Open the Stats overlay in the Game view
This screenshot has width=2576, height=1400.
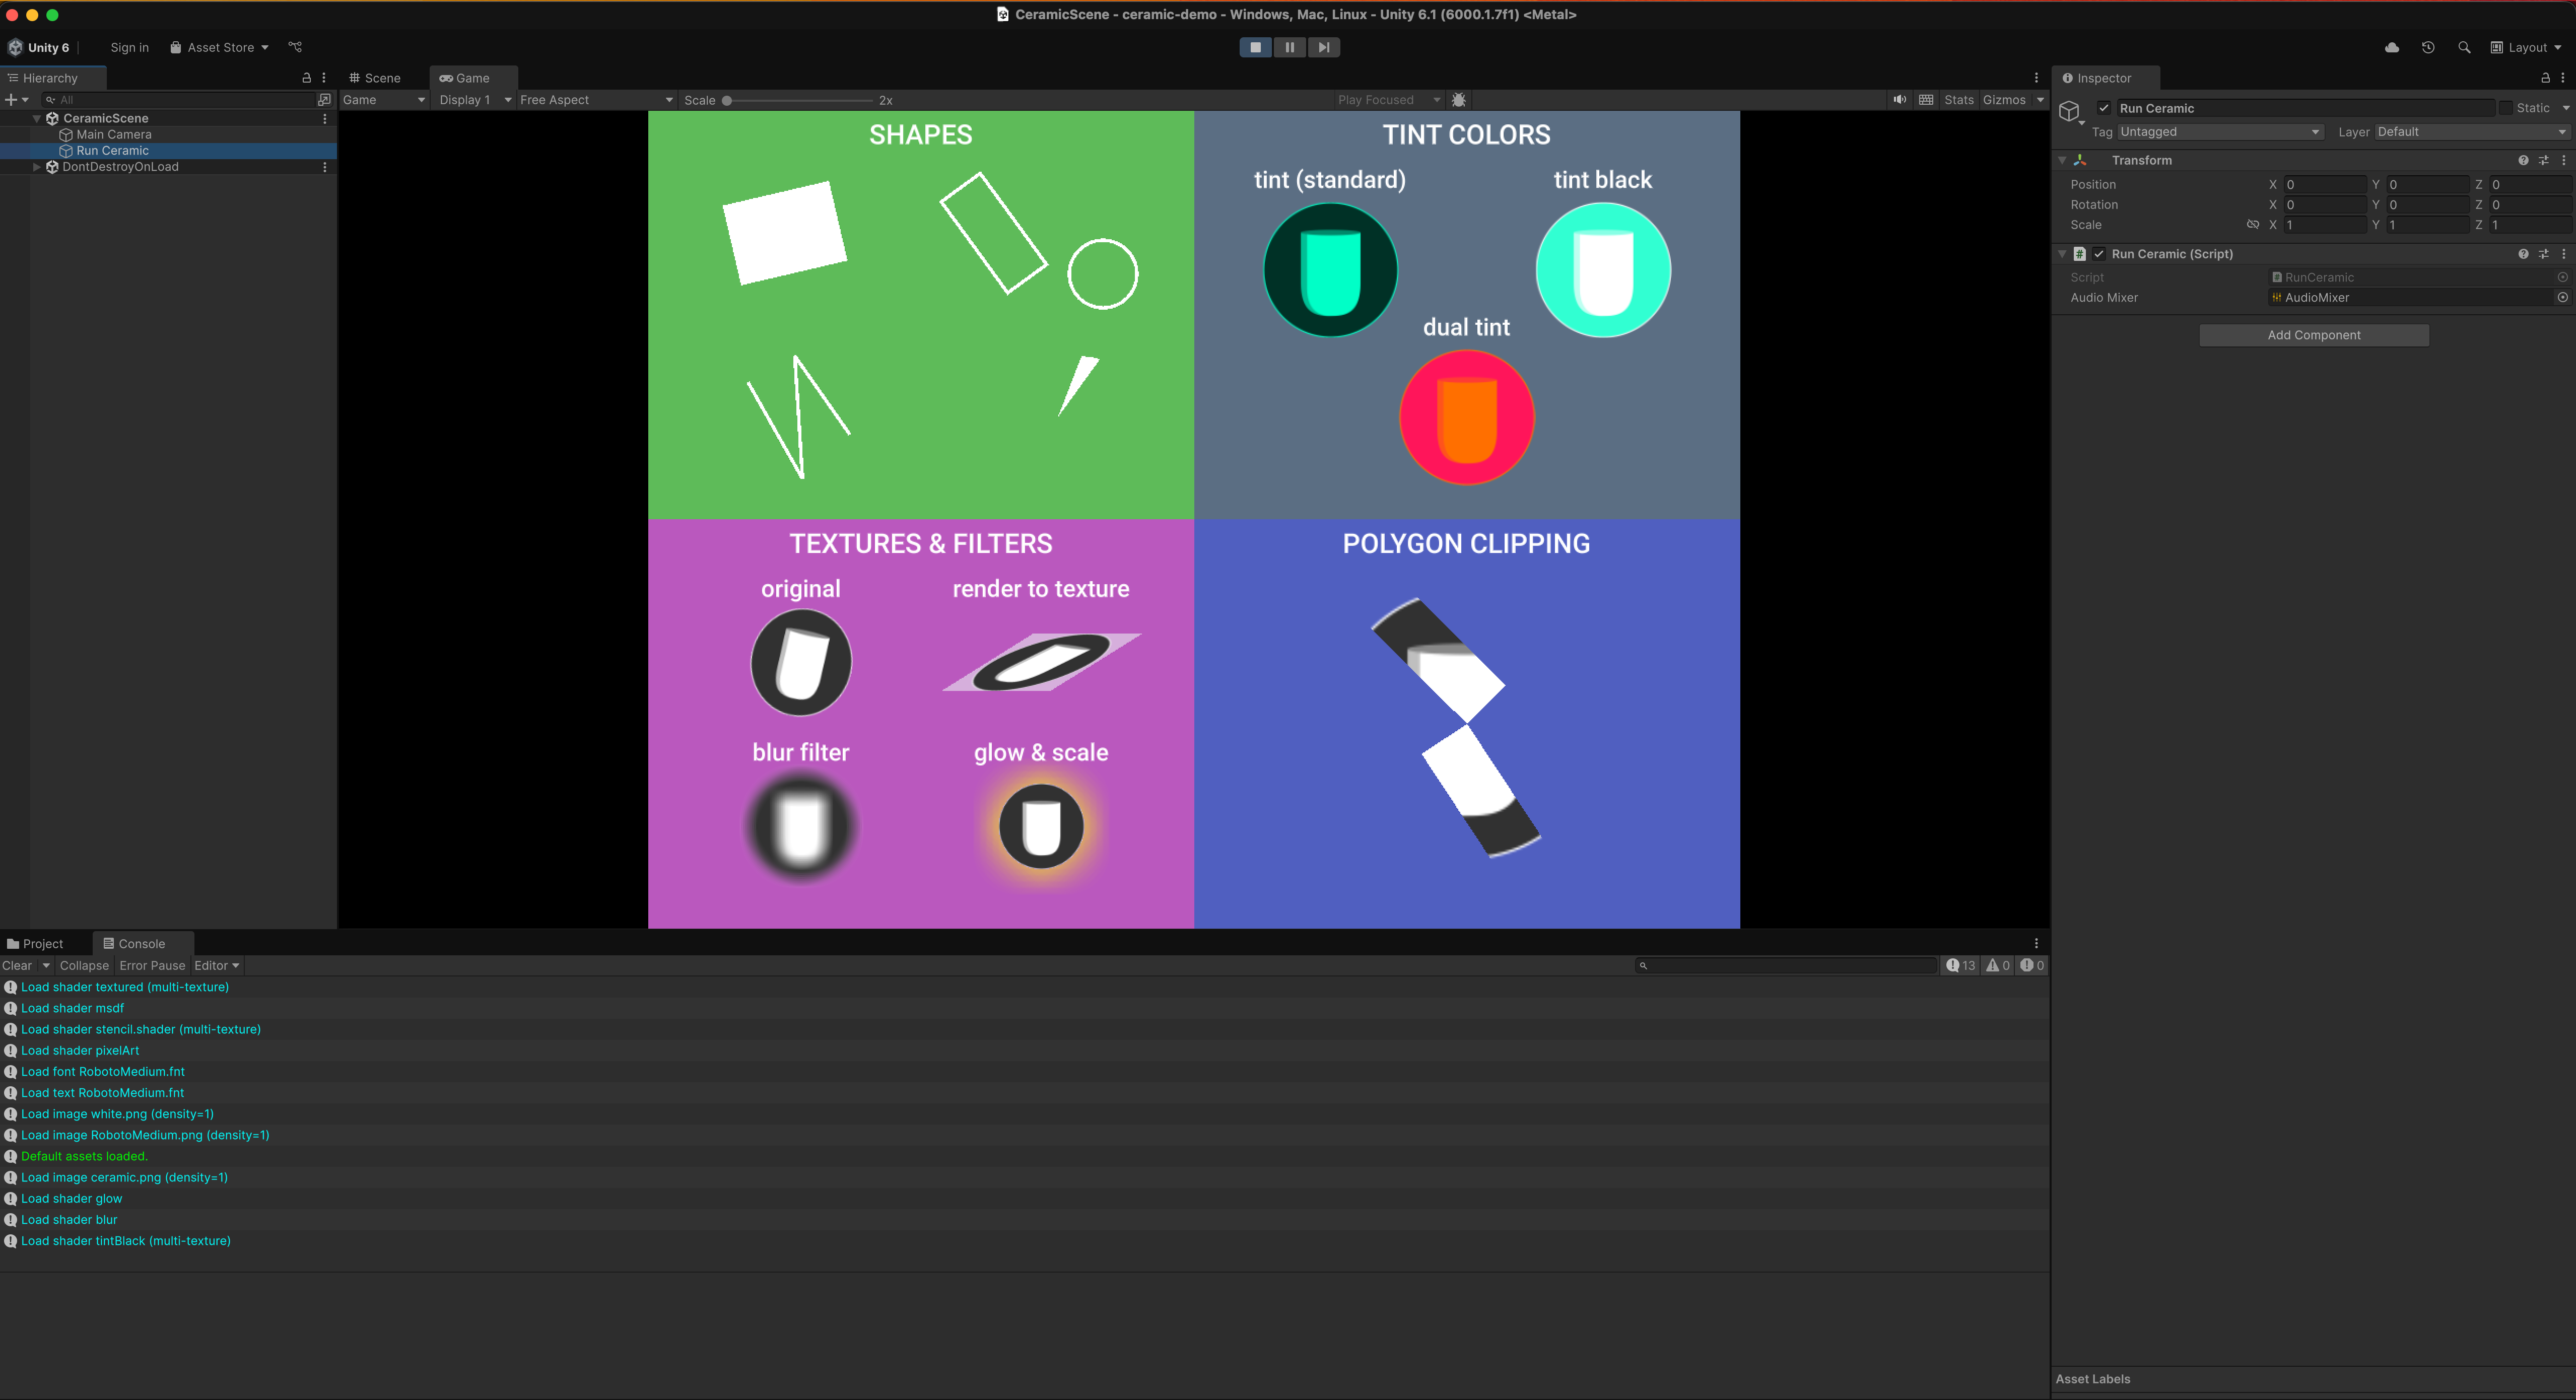pos(1958,99)
